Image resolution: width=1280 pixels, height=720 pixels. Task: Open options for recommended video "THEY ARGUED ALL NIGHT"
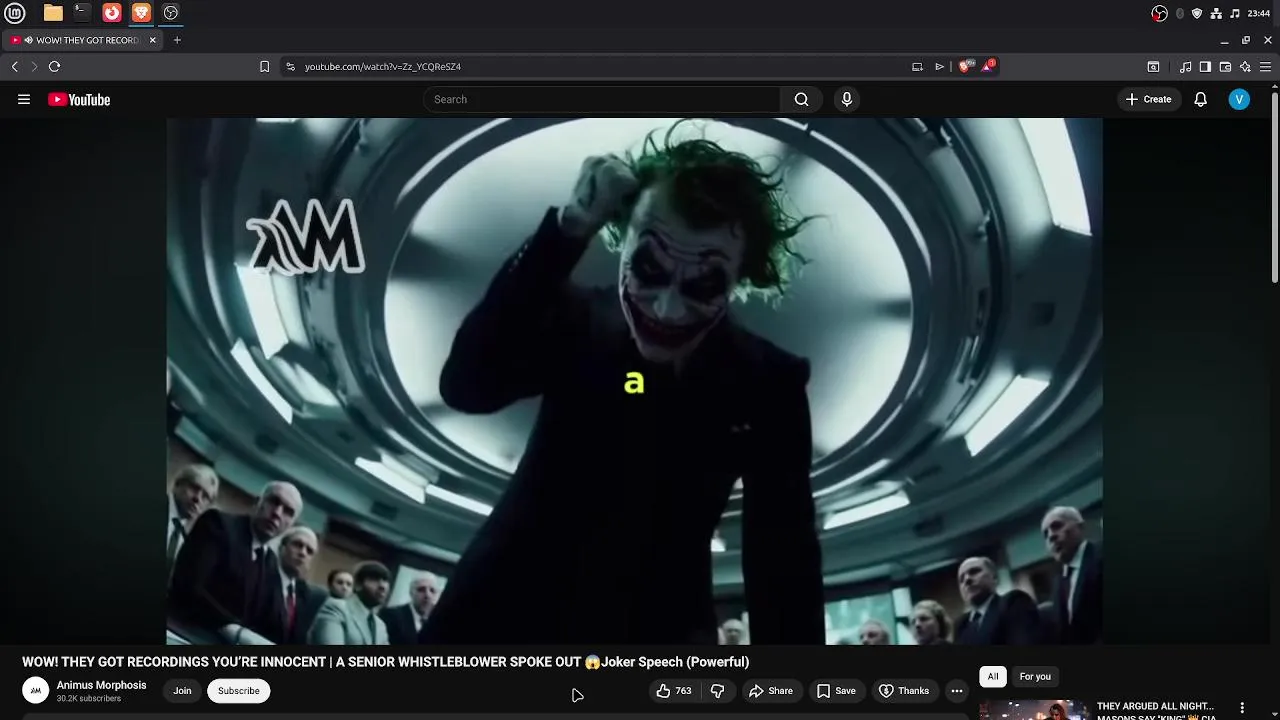pyautogui.click(x=1242, y=708)
